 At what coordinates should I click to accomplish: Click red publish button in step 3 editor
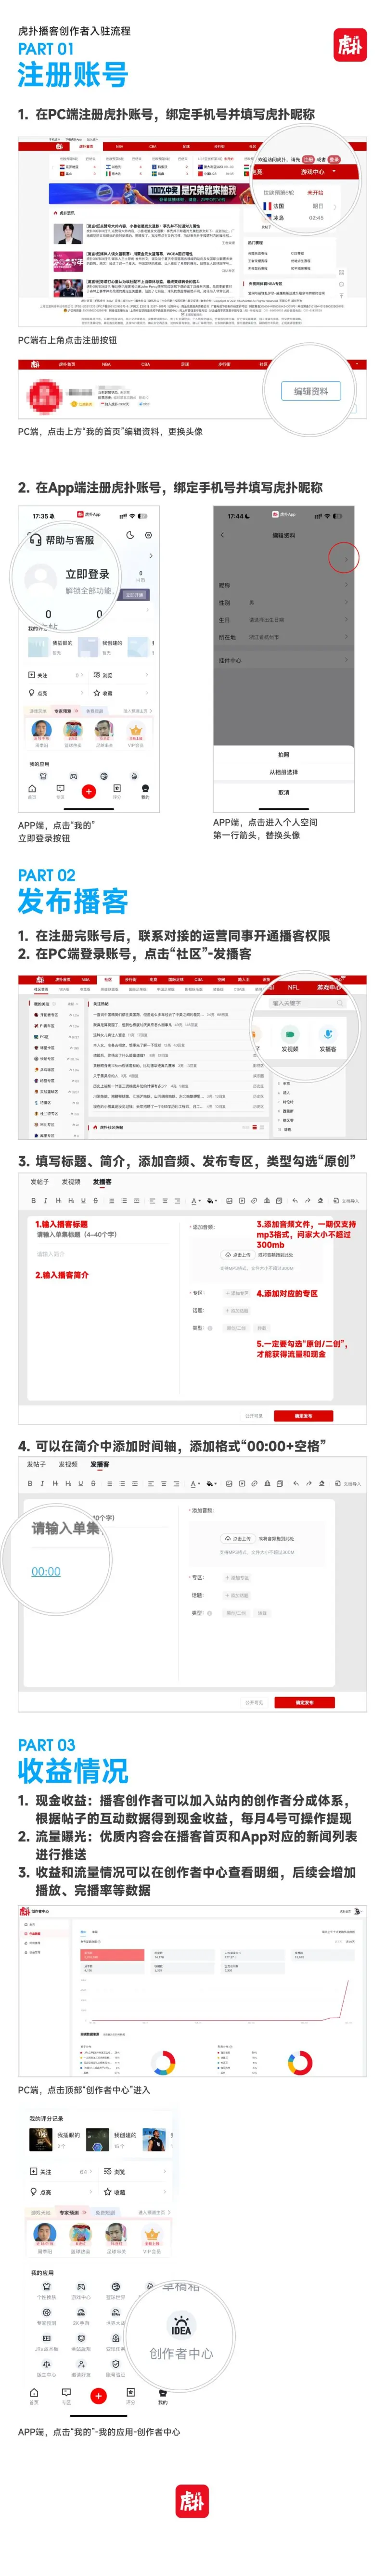pyautogui.click(x=304, y=1415)
